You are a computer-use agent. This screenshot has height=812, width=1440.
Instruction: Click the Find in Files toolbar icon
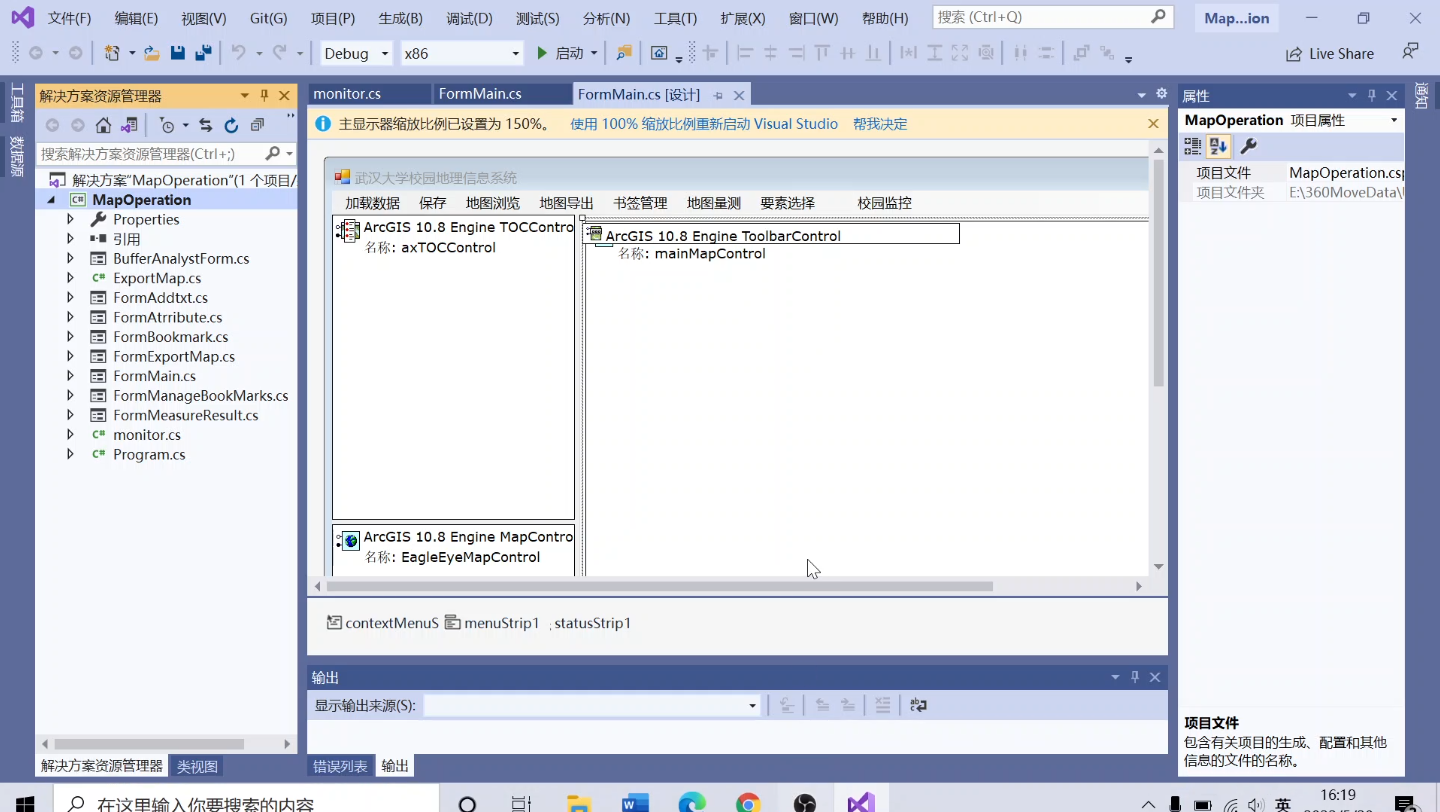tap(624, 53)
